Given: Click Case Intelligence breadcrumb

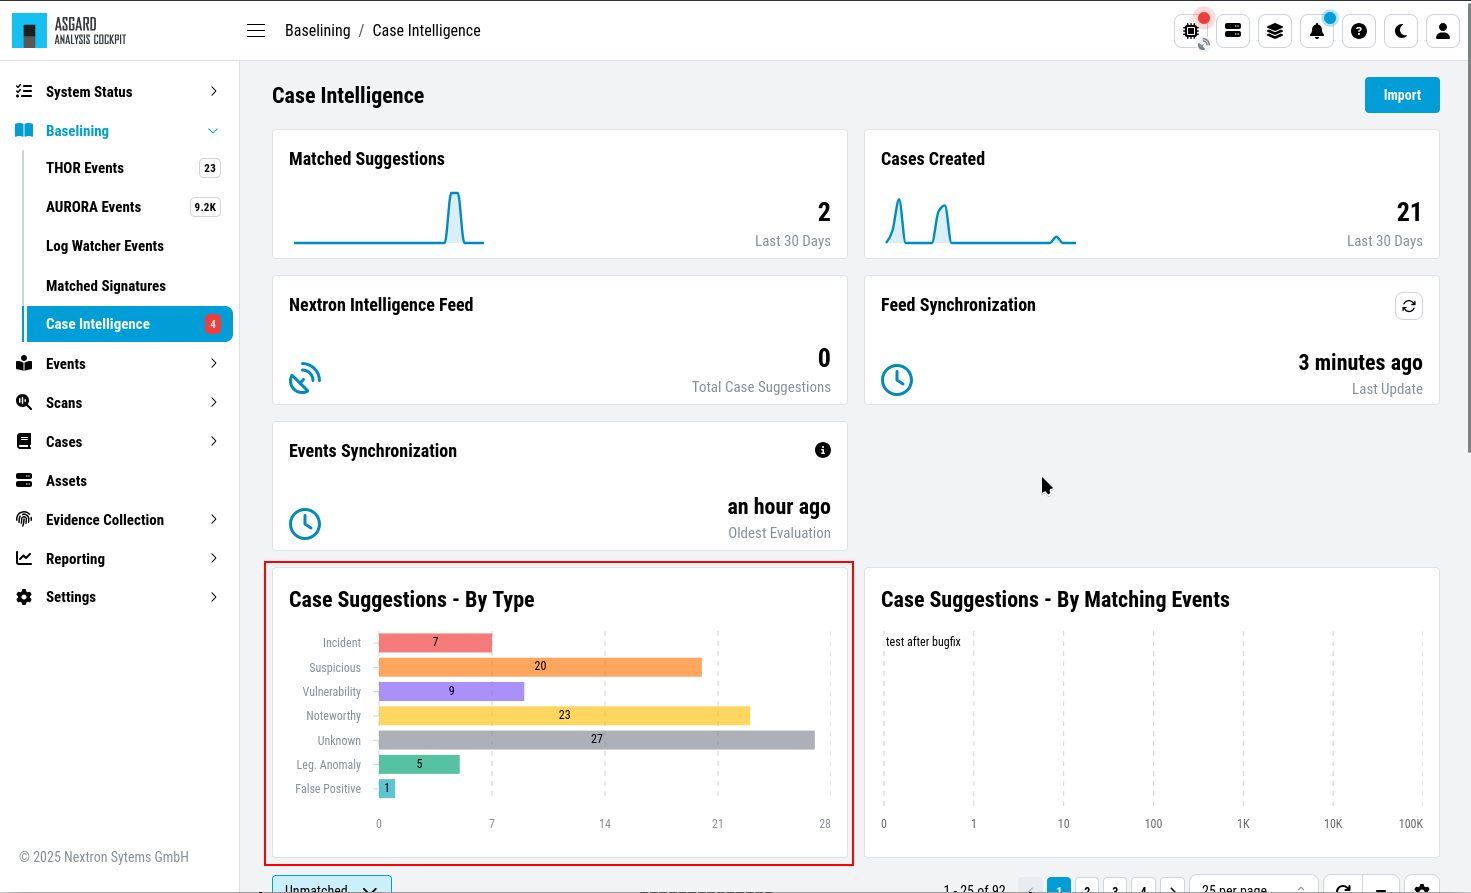Looking at the screenshot, I should [427, 31].
